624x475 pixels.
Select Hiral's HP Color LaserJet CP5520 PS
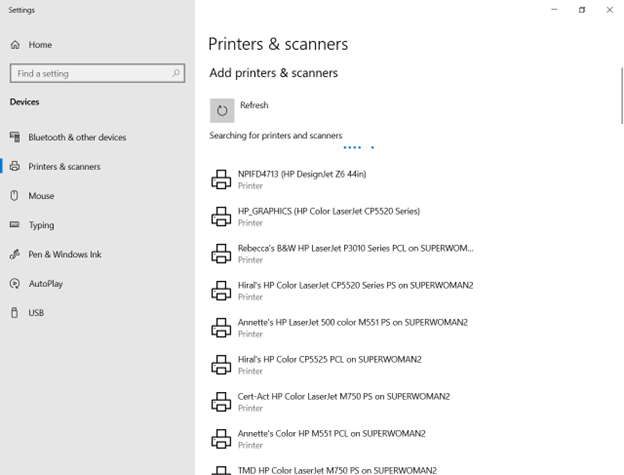click(x=342, y=290)
